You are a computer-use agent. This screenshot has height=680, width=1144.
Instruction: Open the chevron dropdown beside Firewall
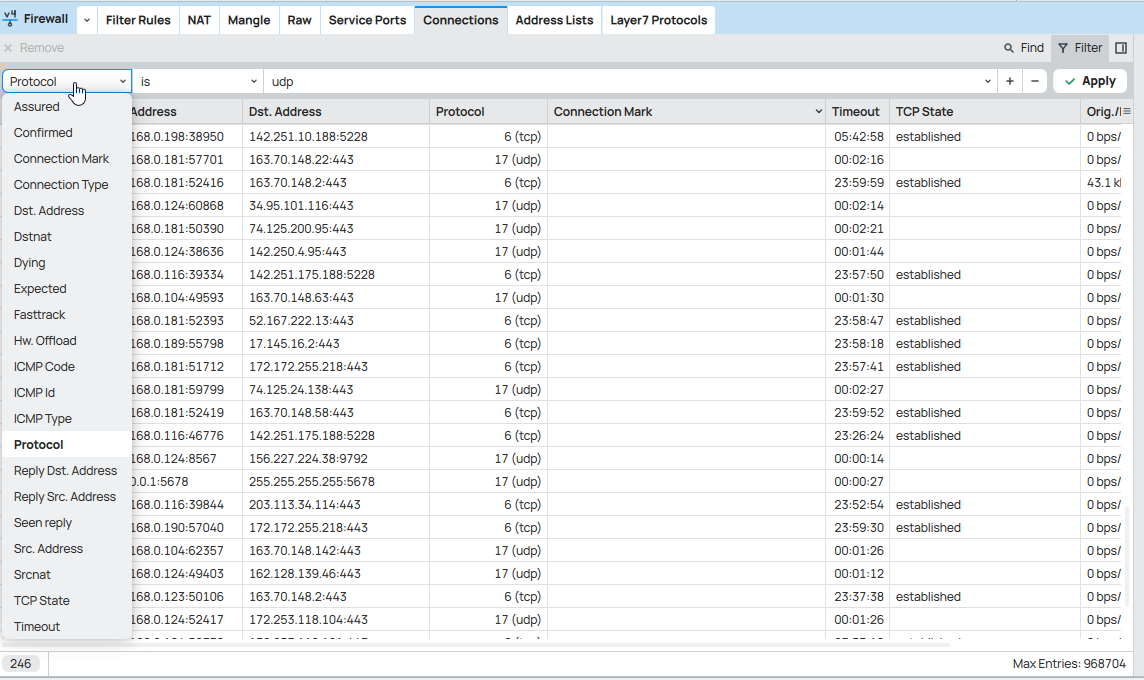click(87, 20)
